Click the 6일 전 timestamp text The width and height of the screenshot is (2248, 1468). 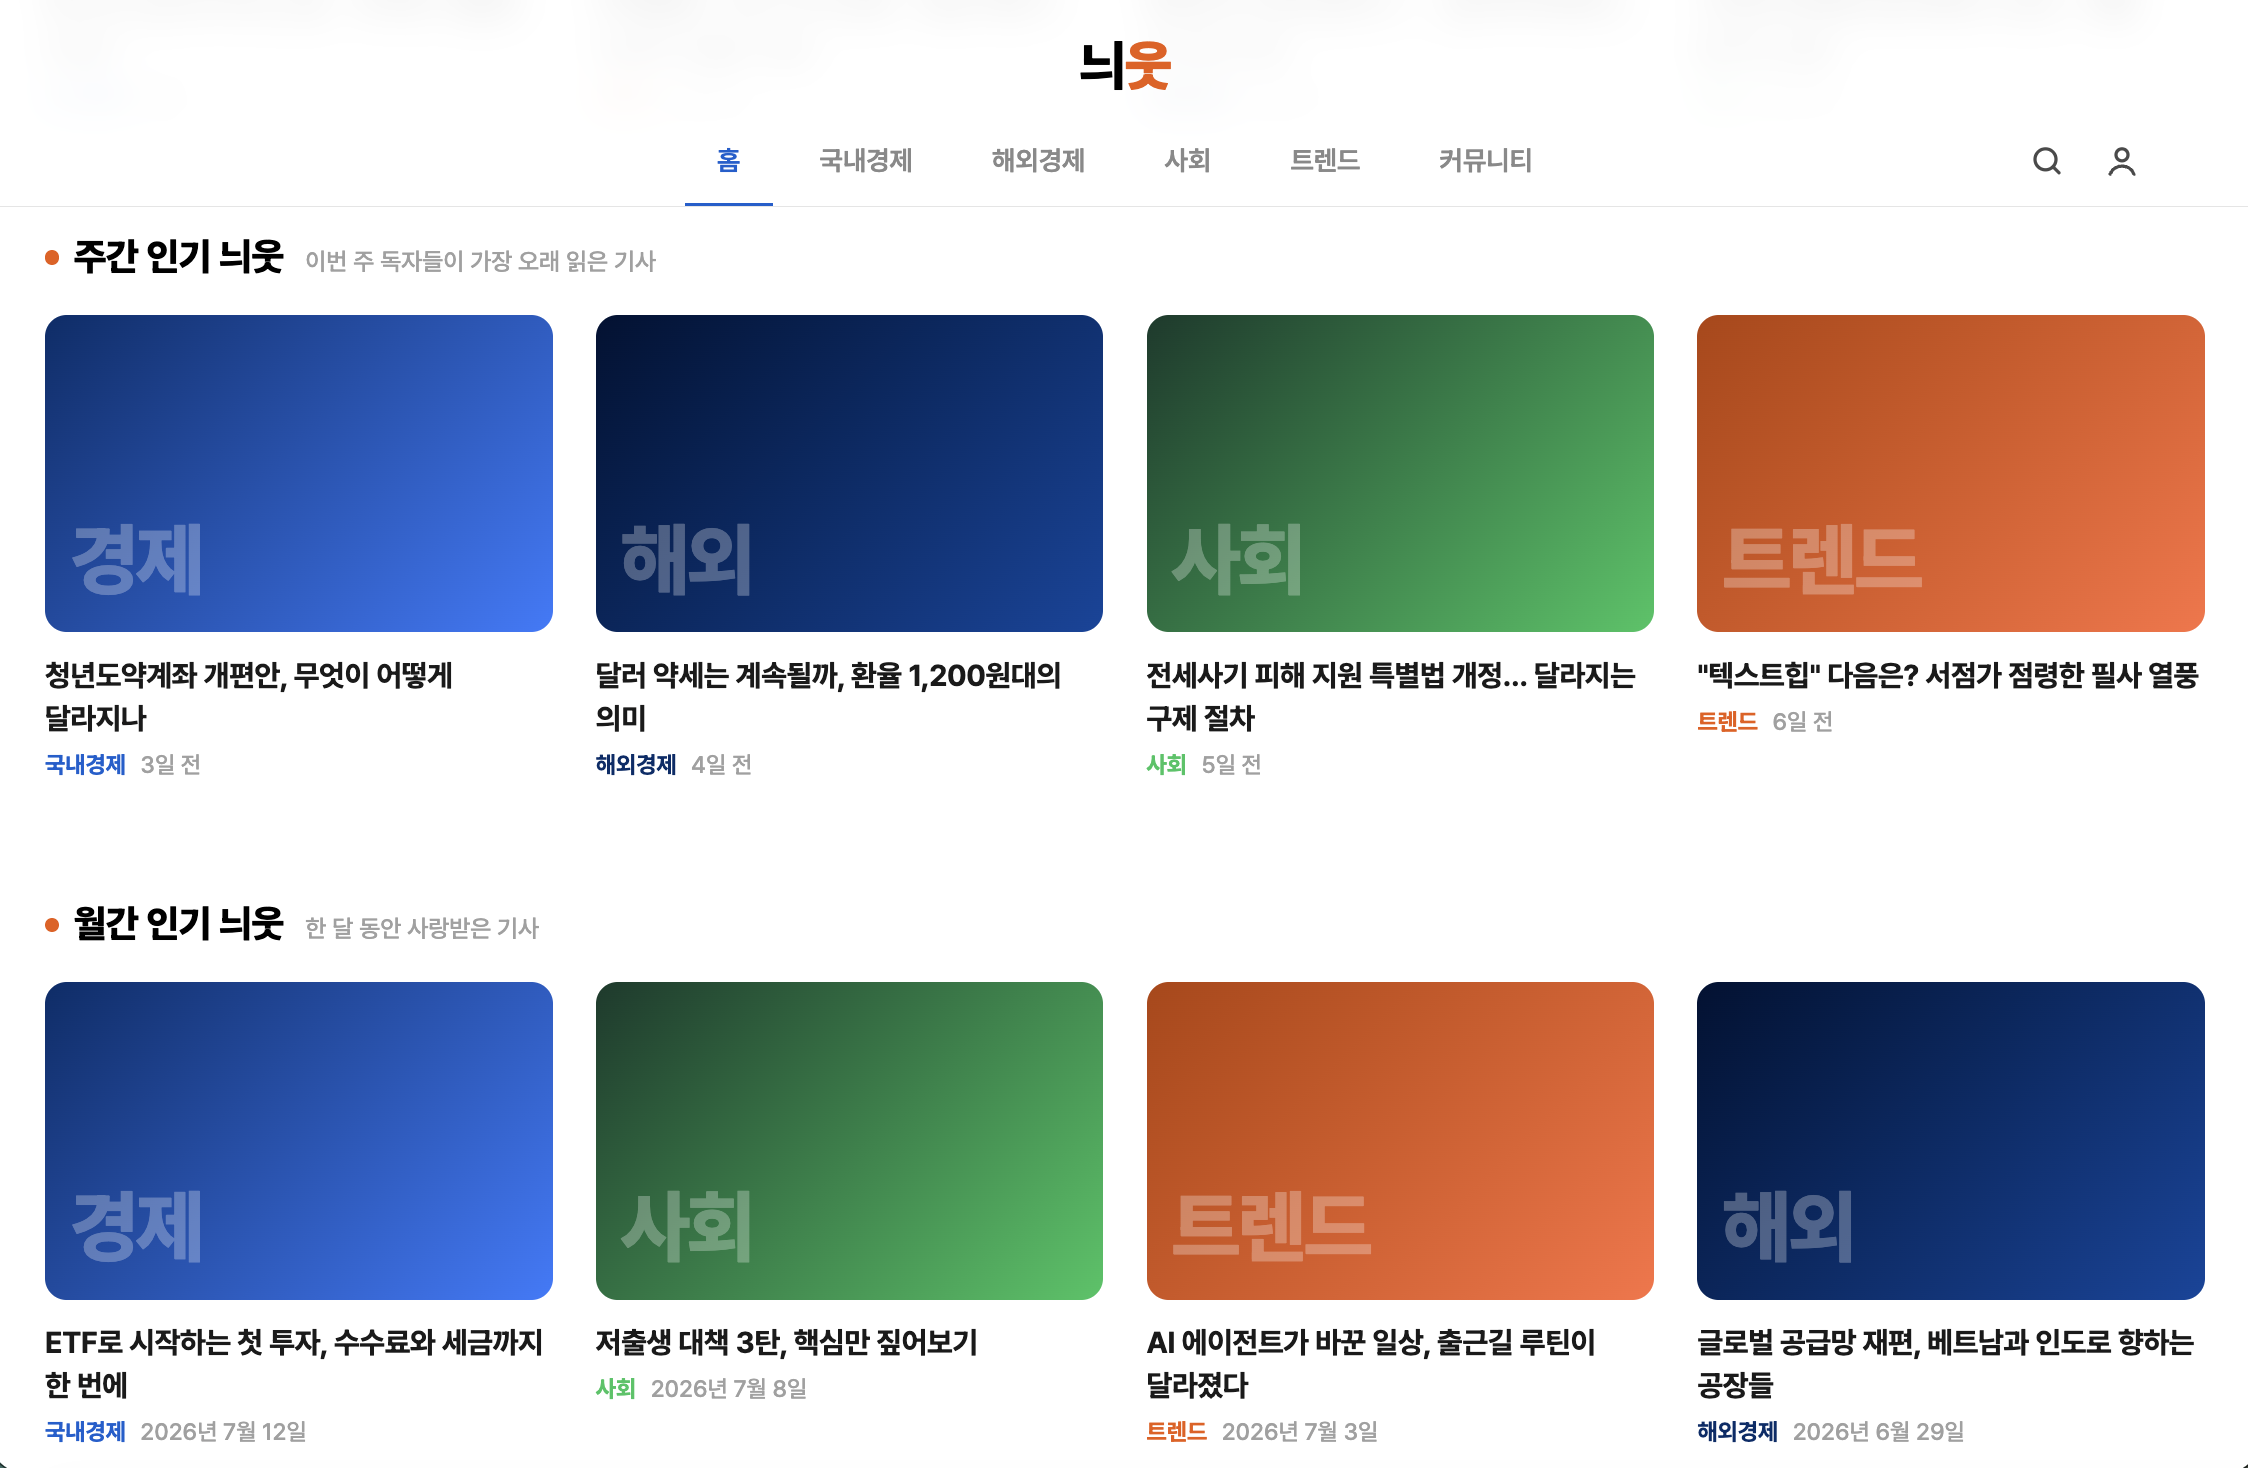[1802, 721]
